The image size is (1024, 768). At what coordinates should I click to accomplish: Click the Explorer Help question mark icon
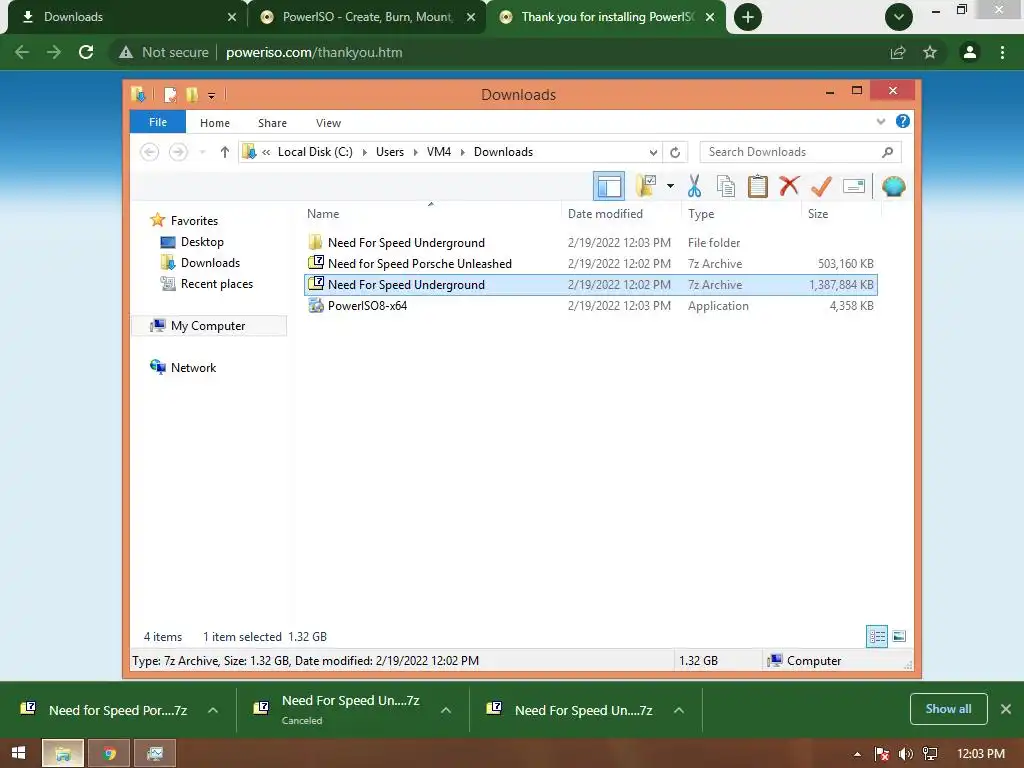pyautogui.click(x=903, y=121)
